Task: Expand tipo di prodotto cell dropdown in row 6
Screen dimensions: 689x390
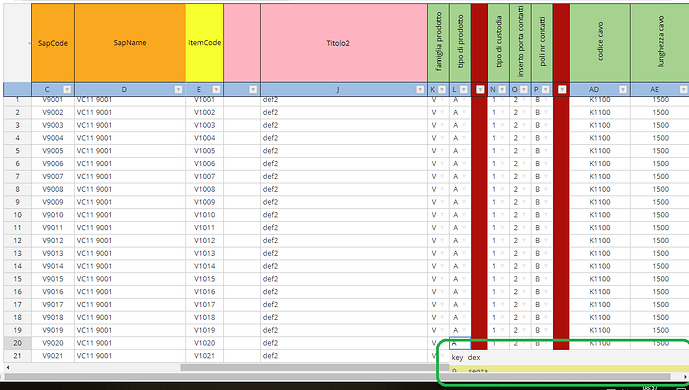Action: tap(464, 163)
